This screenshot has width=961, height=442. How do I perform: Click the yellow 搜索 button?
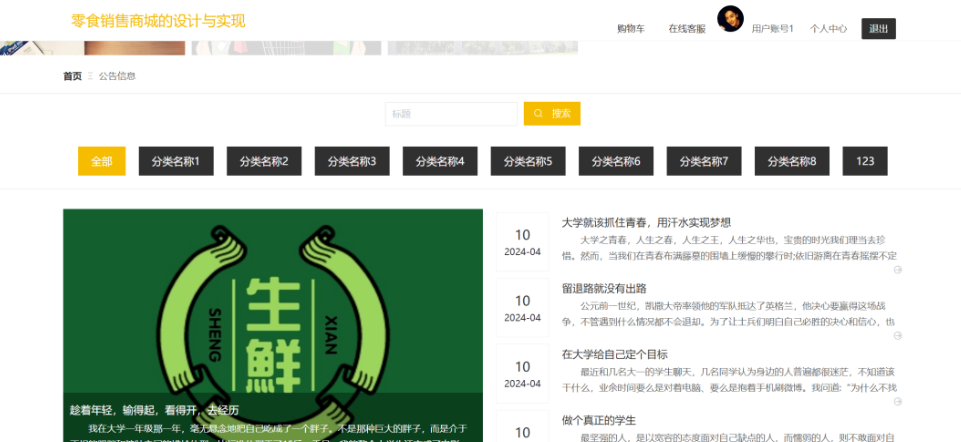click(x=552, y=113)
